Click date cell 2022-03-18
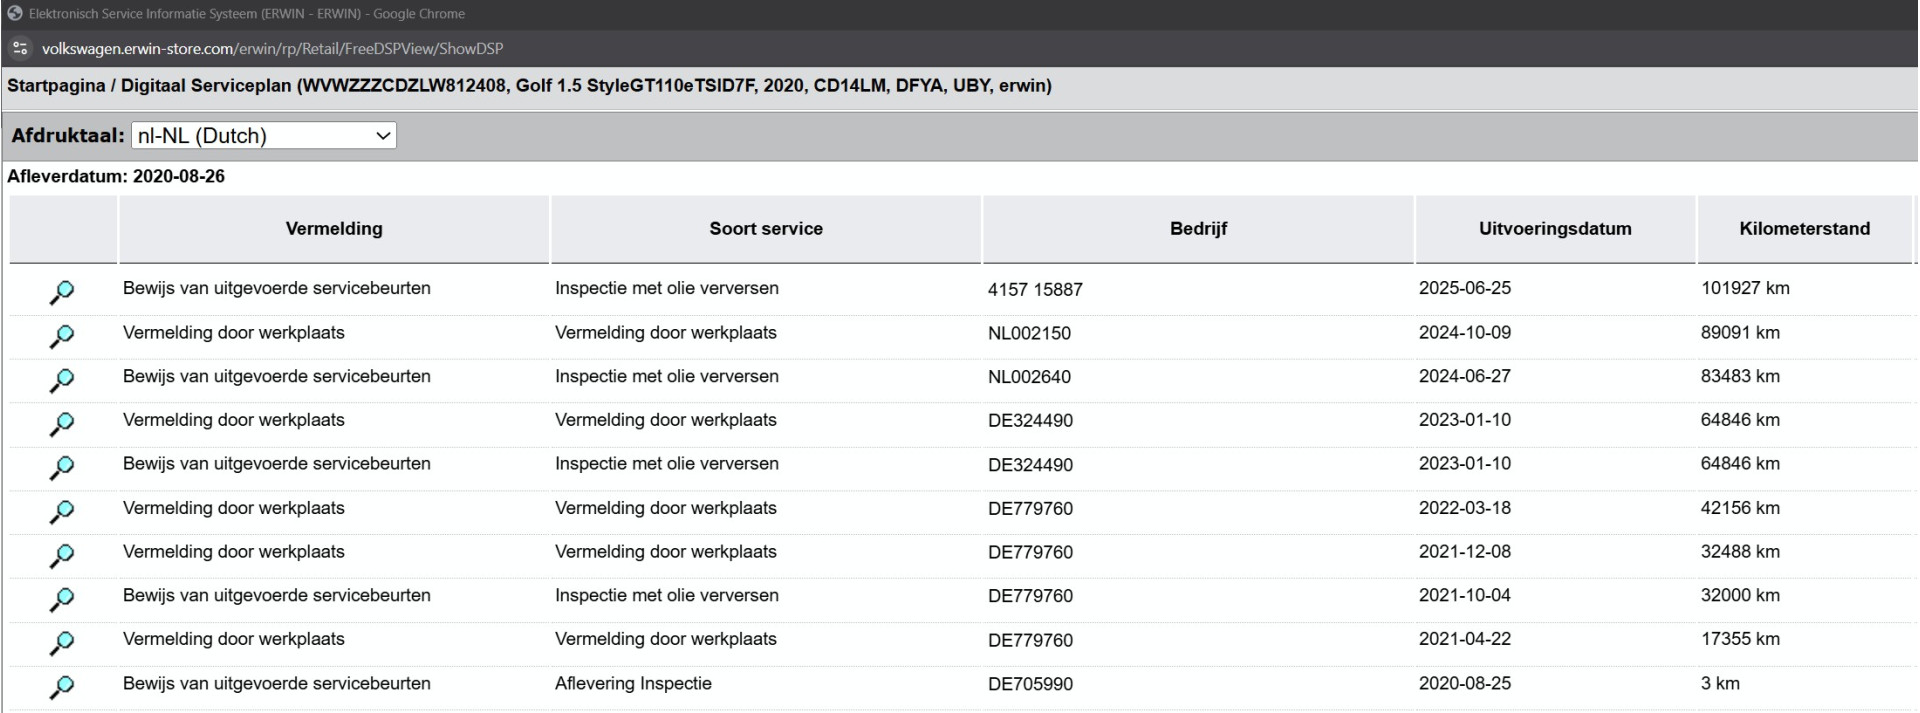The image size is (1920, 713). pyautogui.click(x=1465, y=508)
